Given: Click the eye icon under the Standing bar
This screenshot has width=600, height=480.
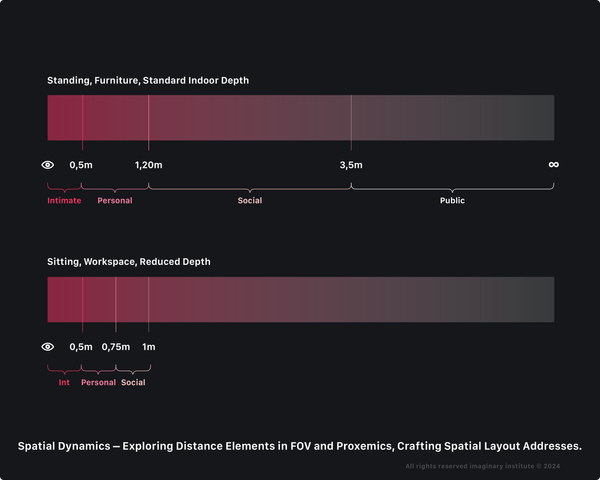Looking at the screenshot, I should click(x=47, y=165).
